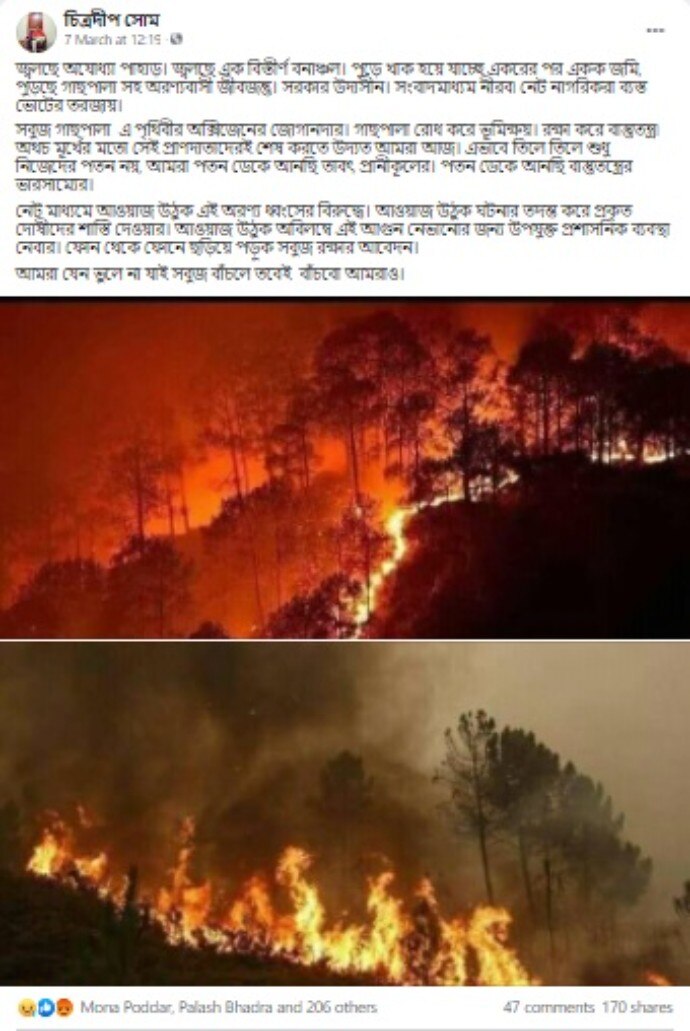Open the '170 shares' link
690x1031 pixels.
click(x=637, y=1007)
